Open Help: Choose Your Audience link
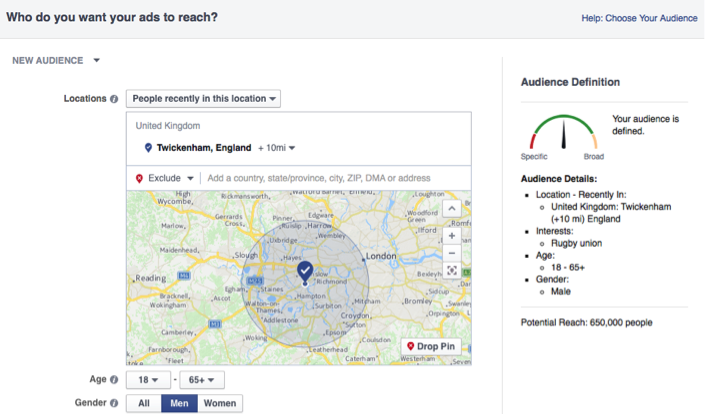This screenshot has width=705, height=415. pos(639,18)
